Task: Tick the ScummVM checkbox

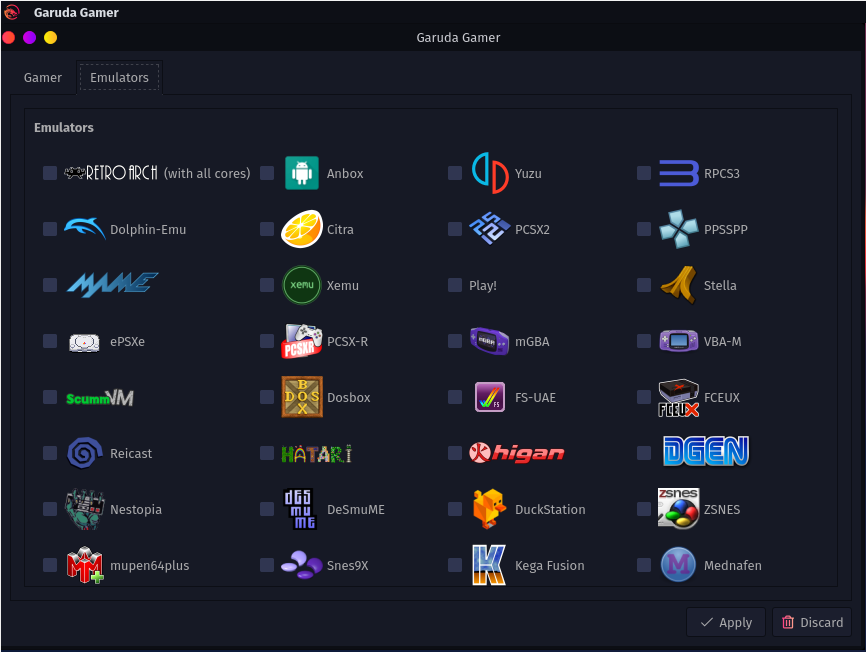Action: click(x=50, y=397)
